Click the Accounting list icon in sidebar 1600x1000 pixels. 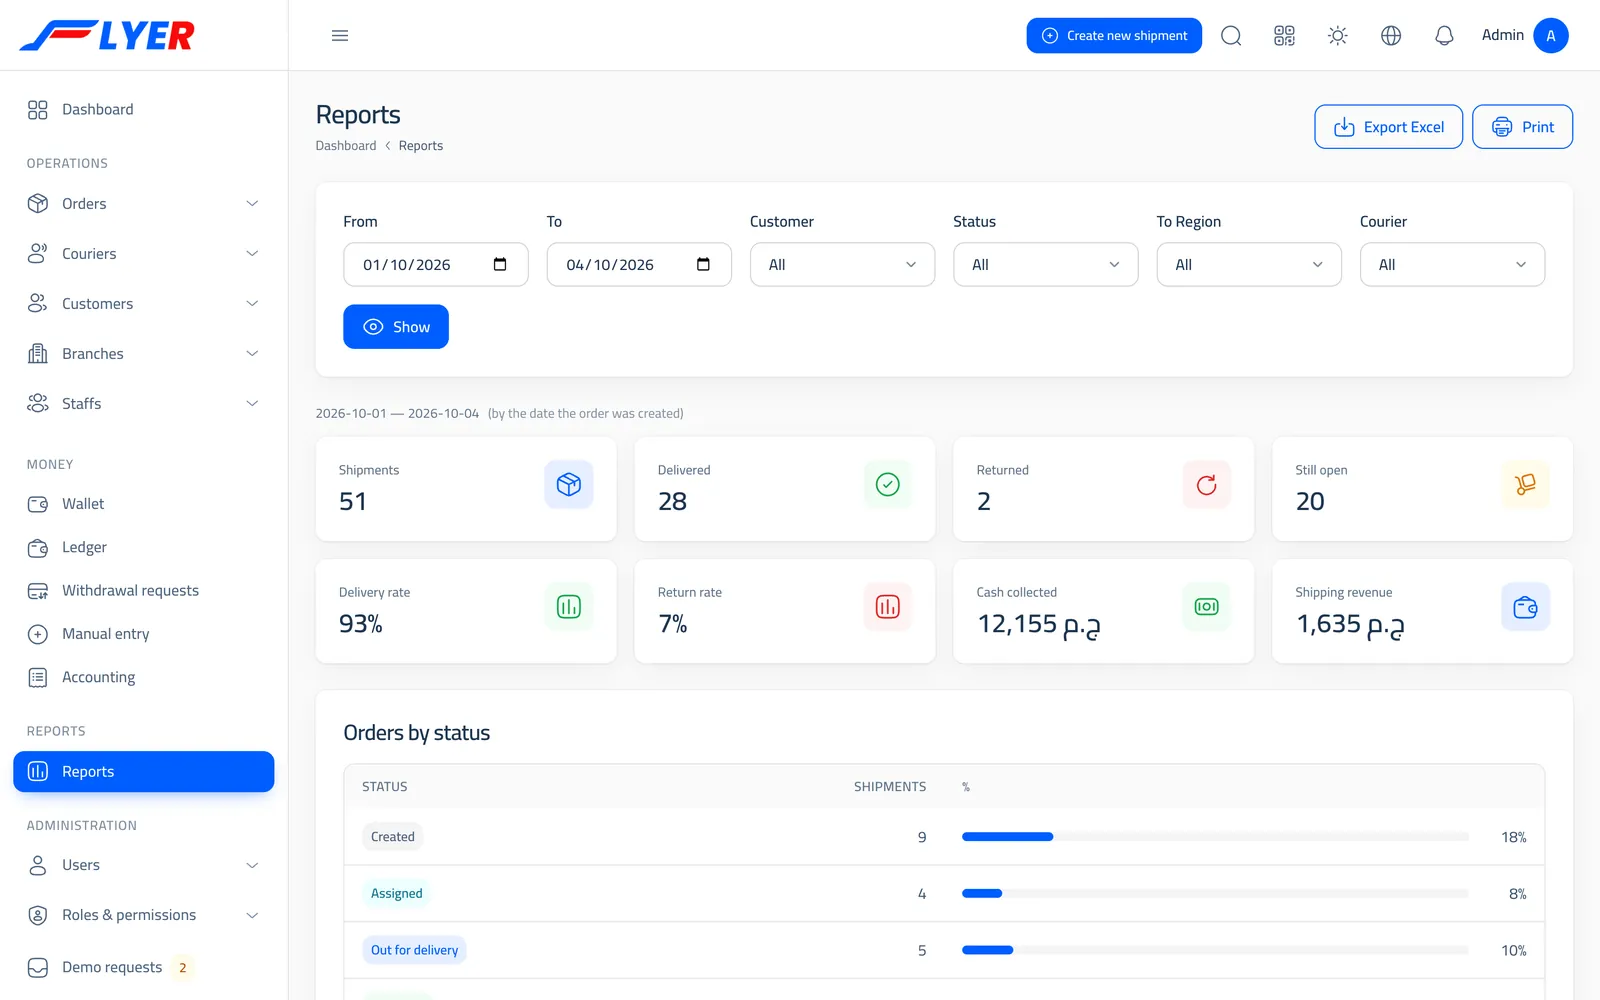tap(38, 678)
